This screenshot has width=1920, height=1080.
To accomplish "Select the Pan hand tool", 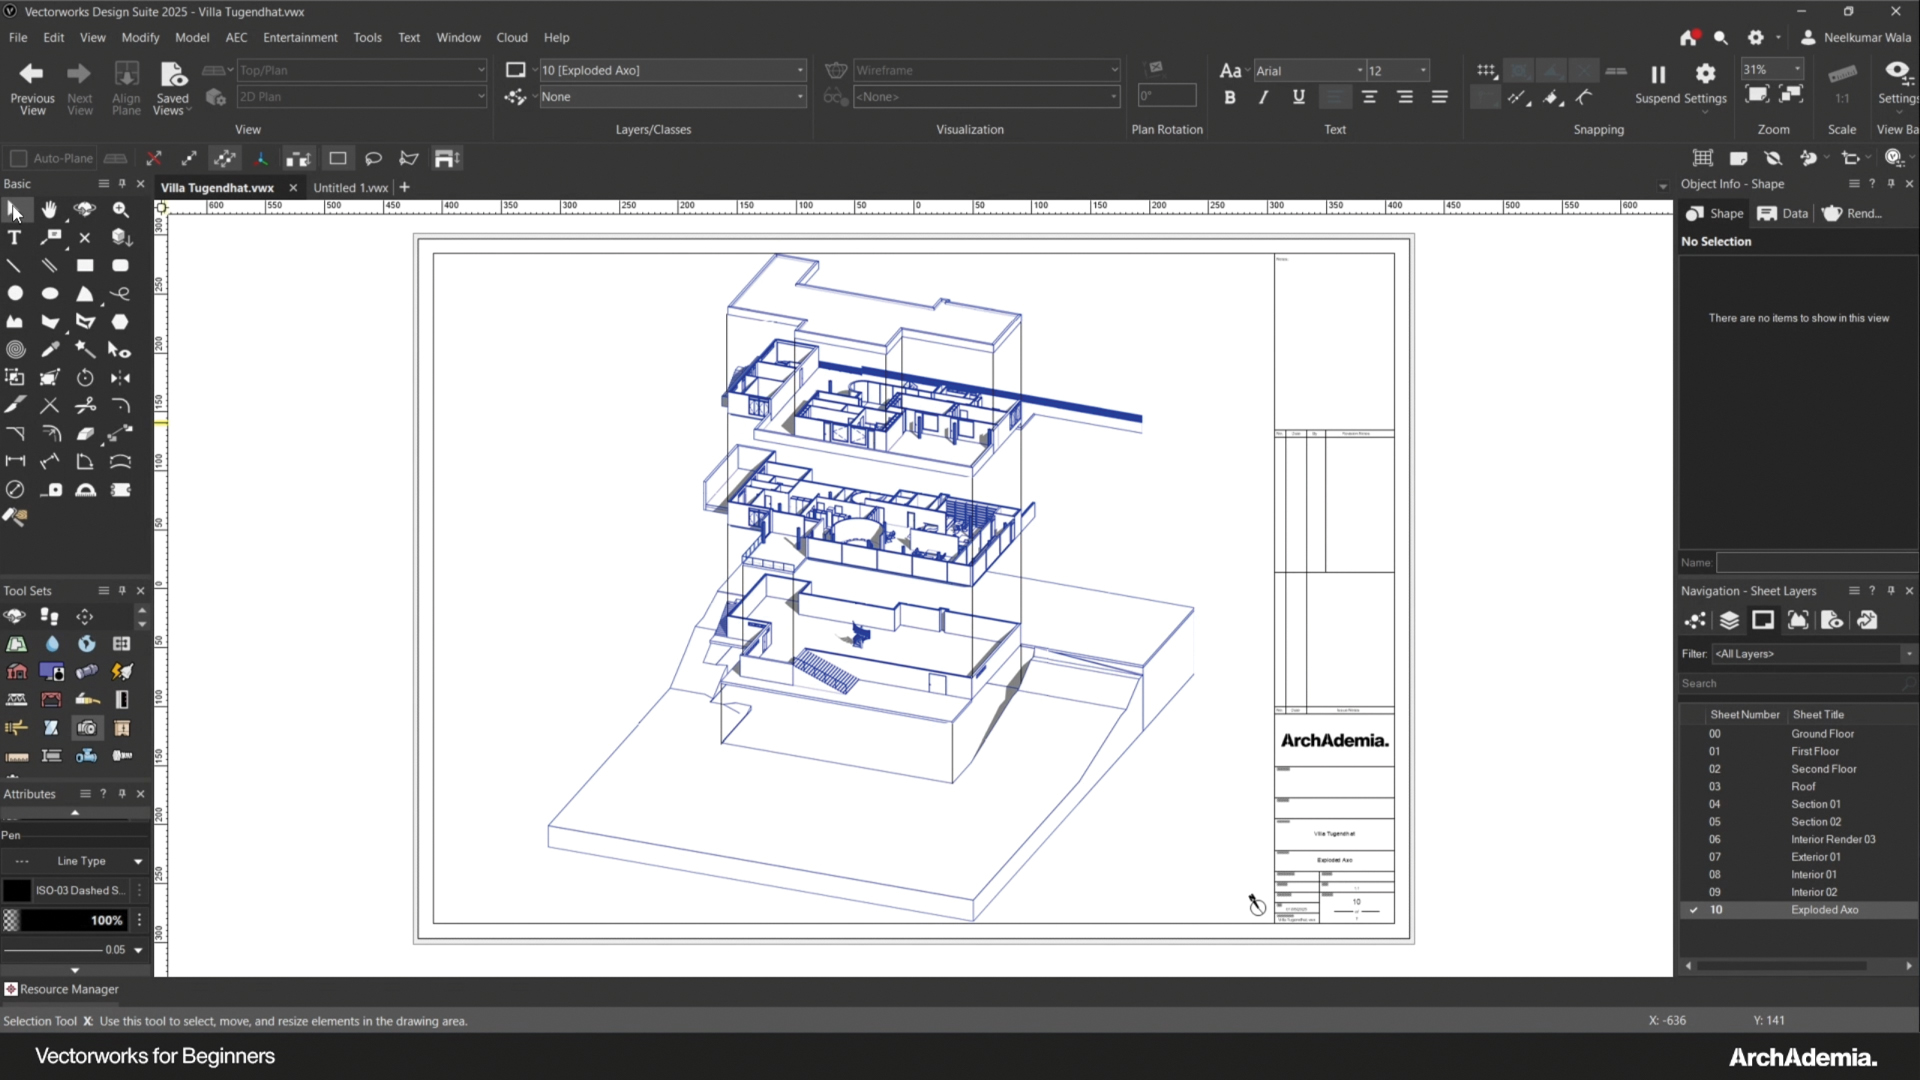I will point(49,209).
